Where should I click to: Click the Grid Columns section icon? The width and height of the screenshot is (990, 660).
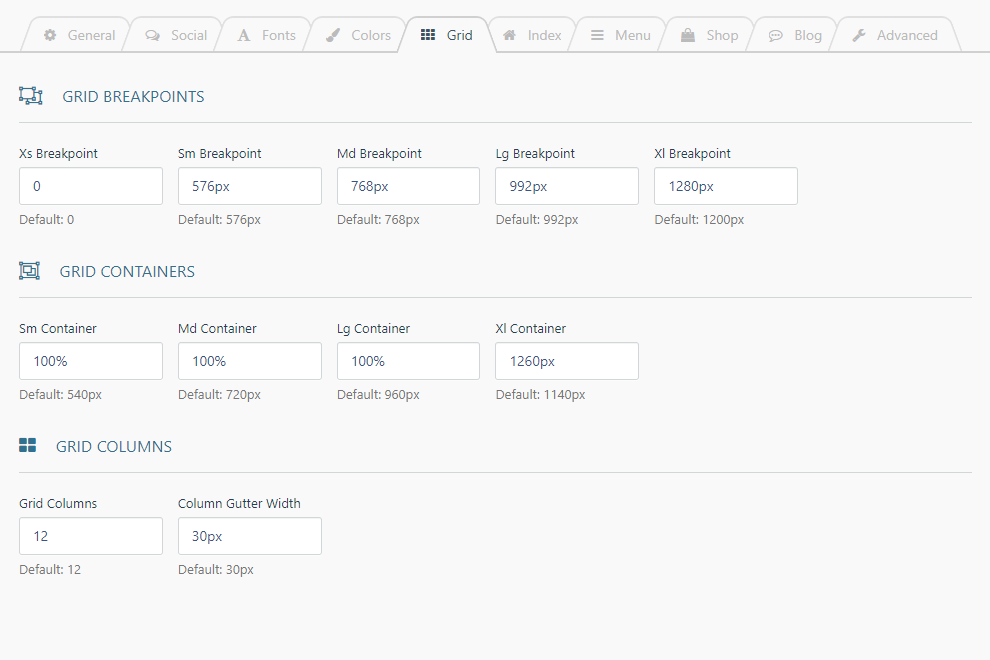[28, 446]
